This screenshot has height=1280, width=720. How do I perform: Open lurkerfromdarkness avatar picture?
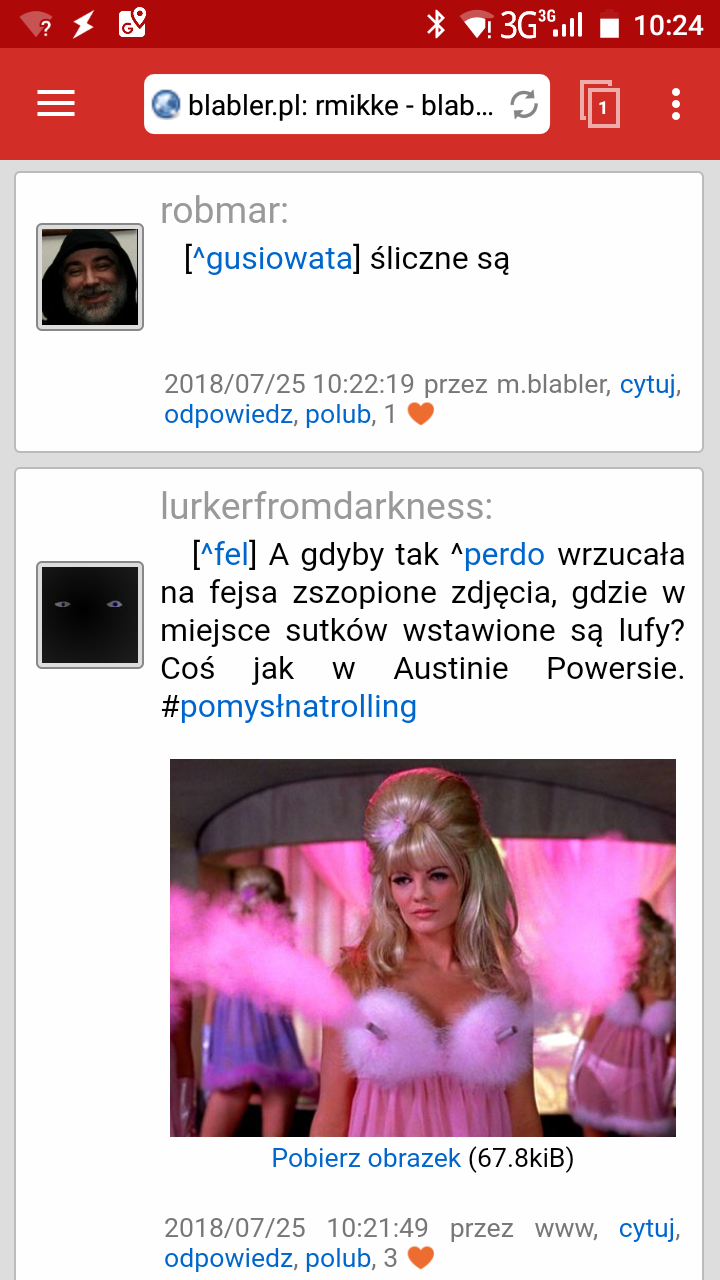(x=90, y=615)
